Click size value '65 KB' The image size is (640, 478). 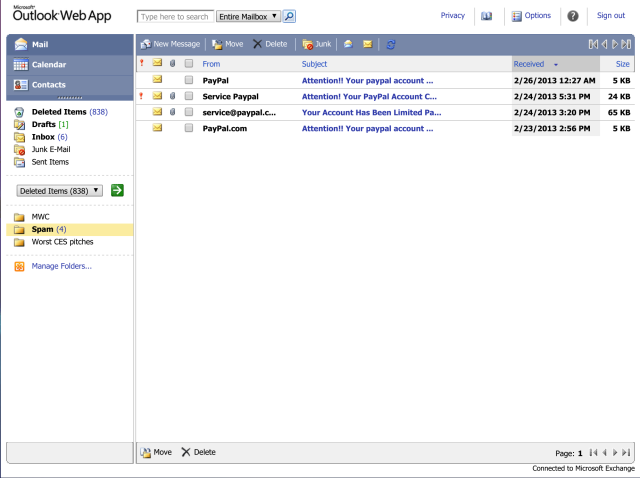tap(619, 112)
